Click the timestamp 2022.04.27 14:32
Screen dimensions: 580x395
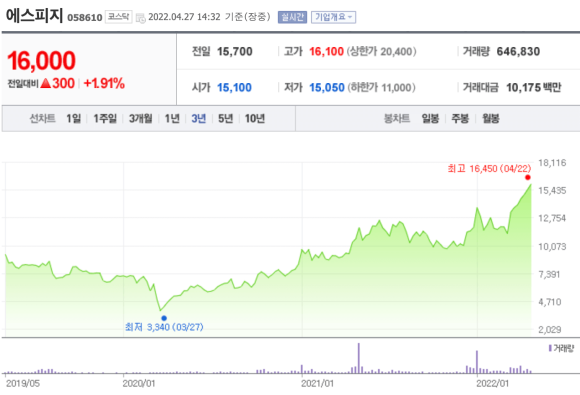pos(184,17)
